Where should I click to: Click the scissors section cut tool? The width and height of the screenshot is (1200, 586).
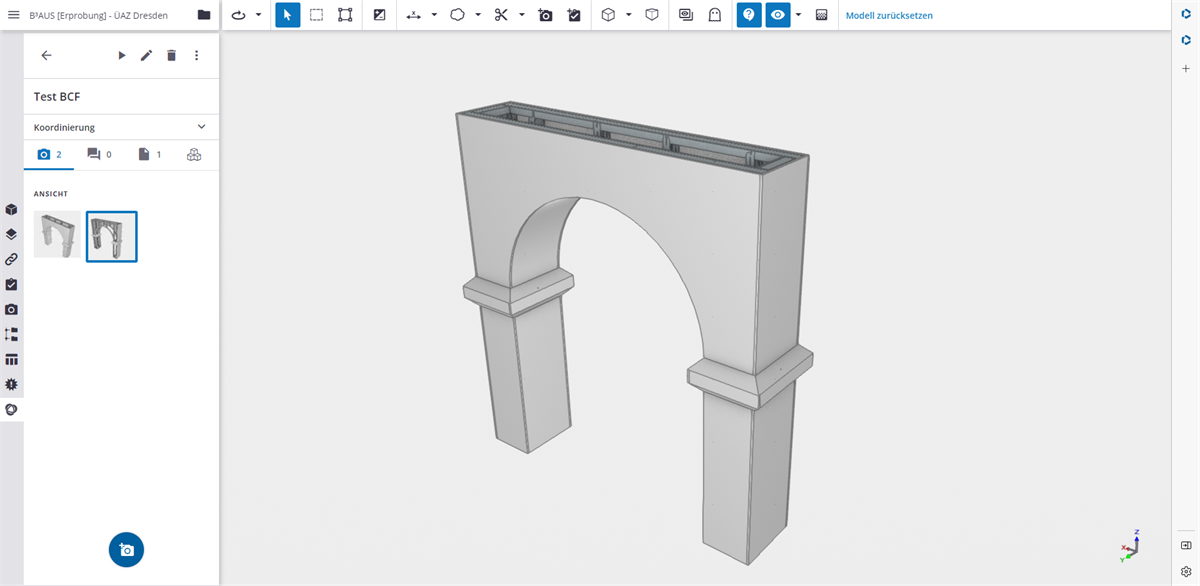point(501,15)
